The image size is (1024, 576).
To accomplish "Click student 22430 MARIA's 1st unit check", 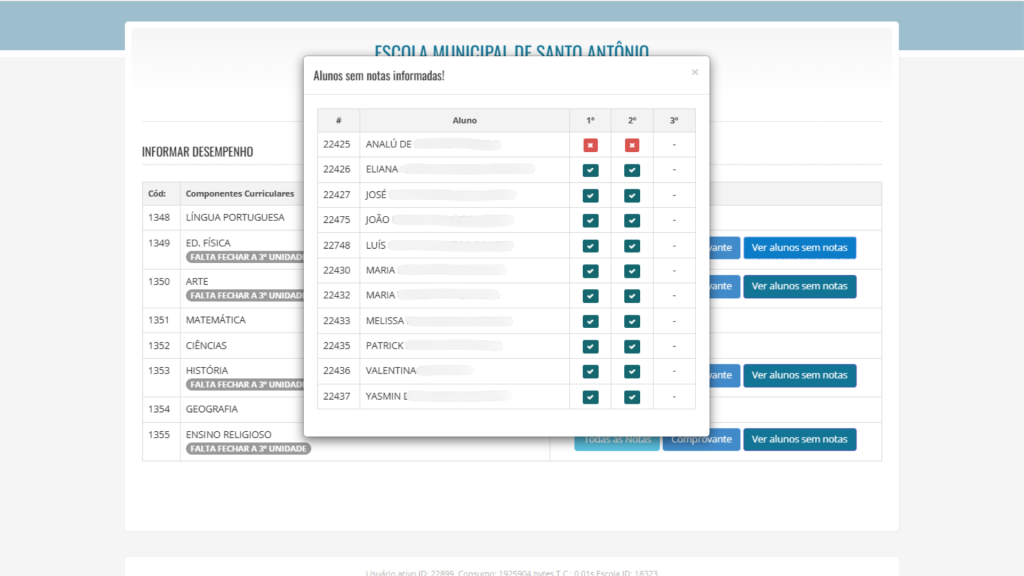I will point(590,271).
